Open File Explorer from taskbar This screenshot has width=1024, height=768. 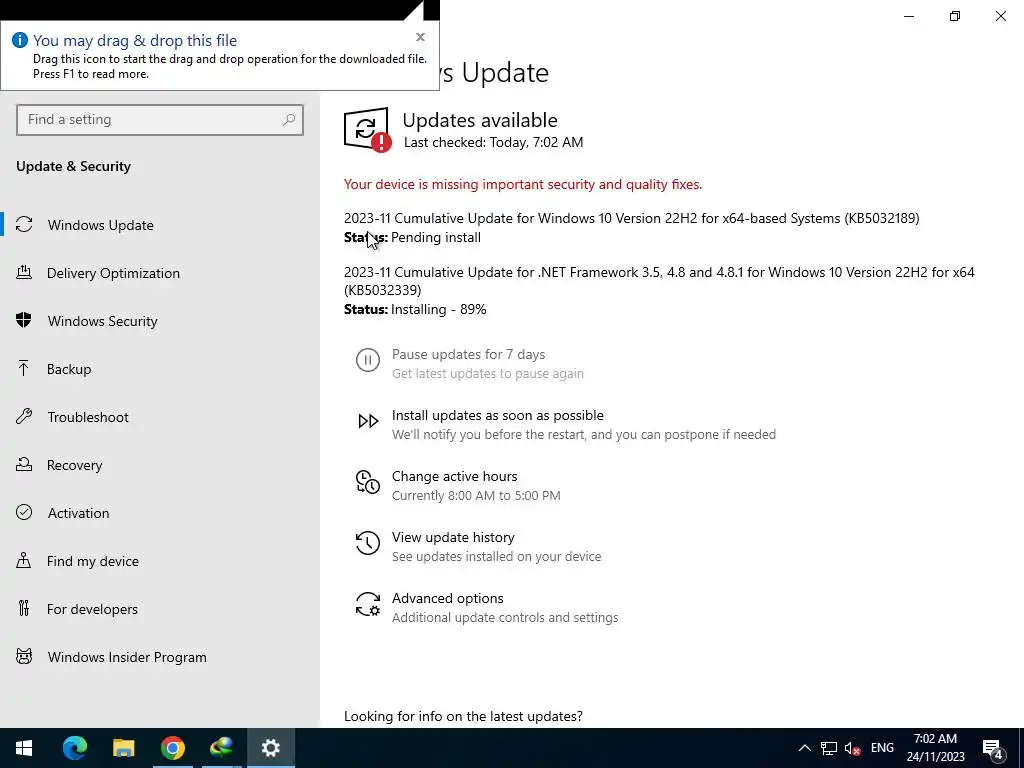pyautogui.click(x=123, y=748)
